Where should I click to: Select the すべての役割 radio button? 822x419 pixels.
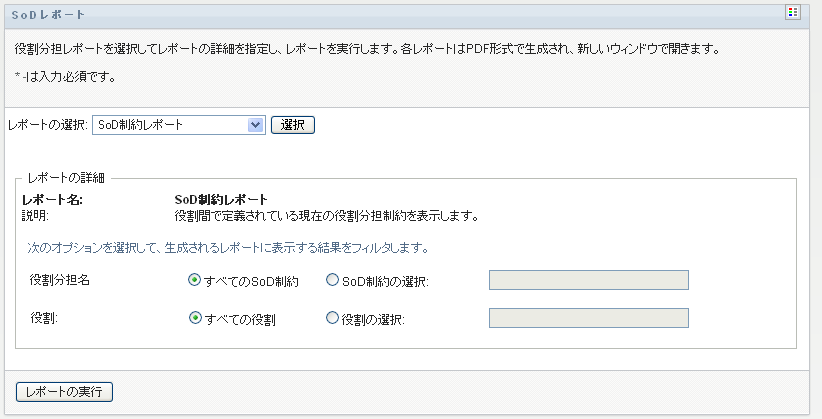[x=195, y=319]
